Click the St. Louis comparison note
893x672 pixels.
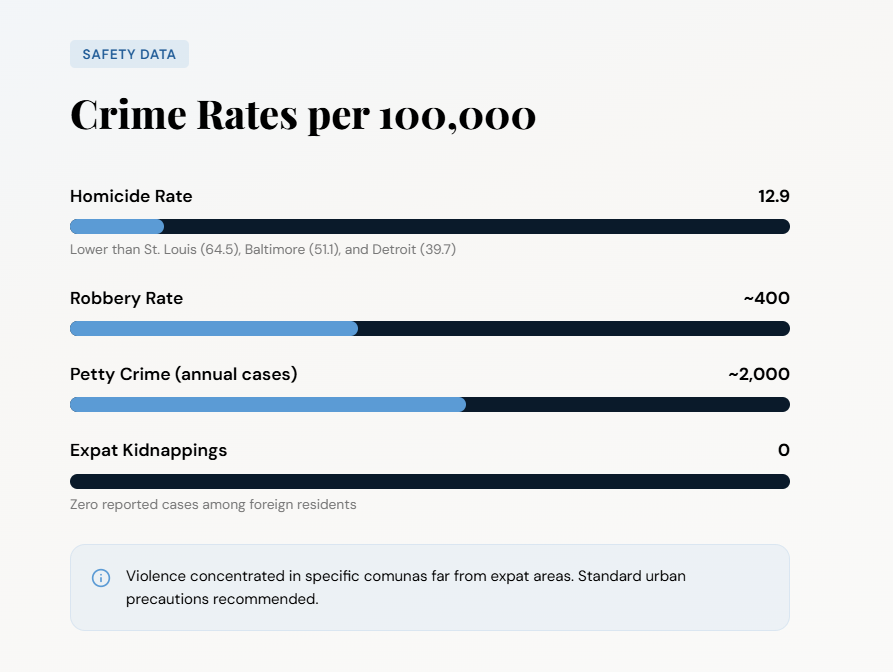(263, 249)
